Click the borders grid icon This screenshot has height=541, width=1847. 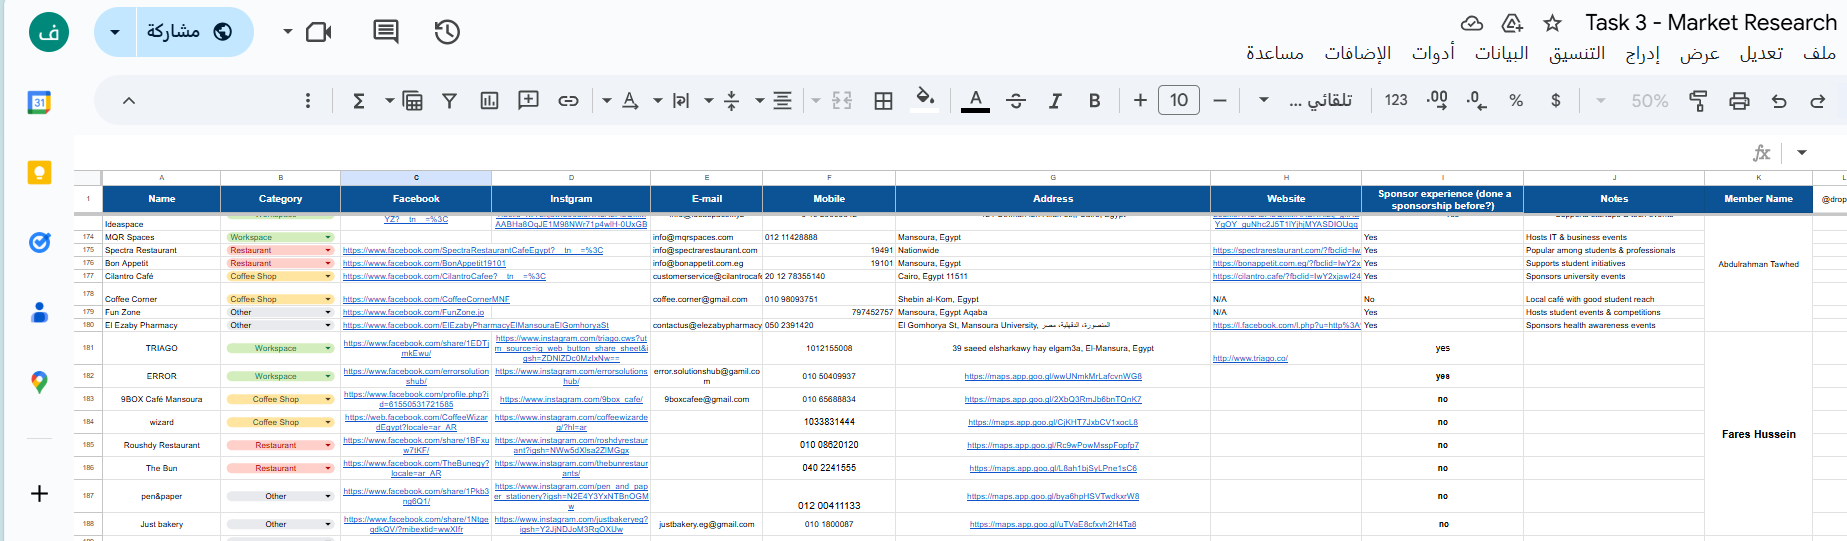point(883,100)
